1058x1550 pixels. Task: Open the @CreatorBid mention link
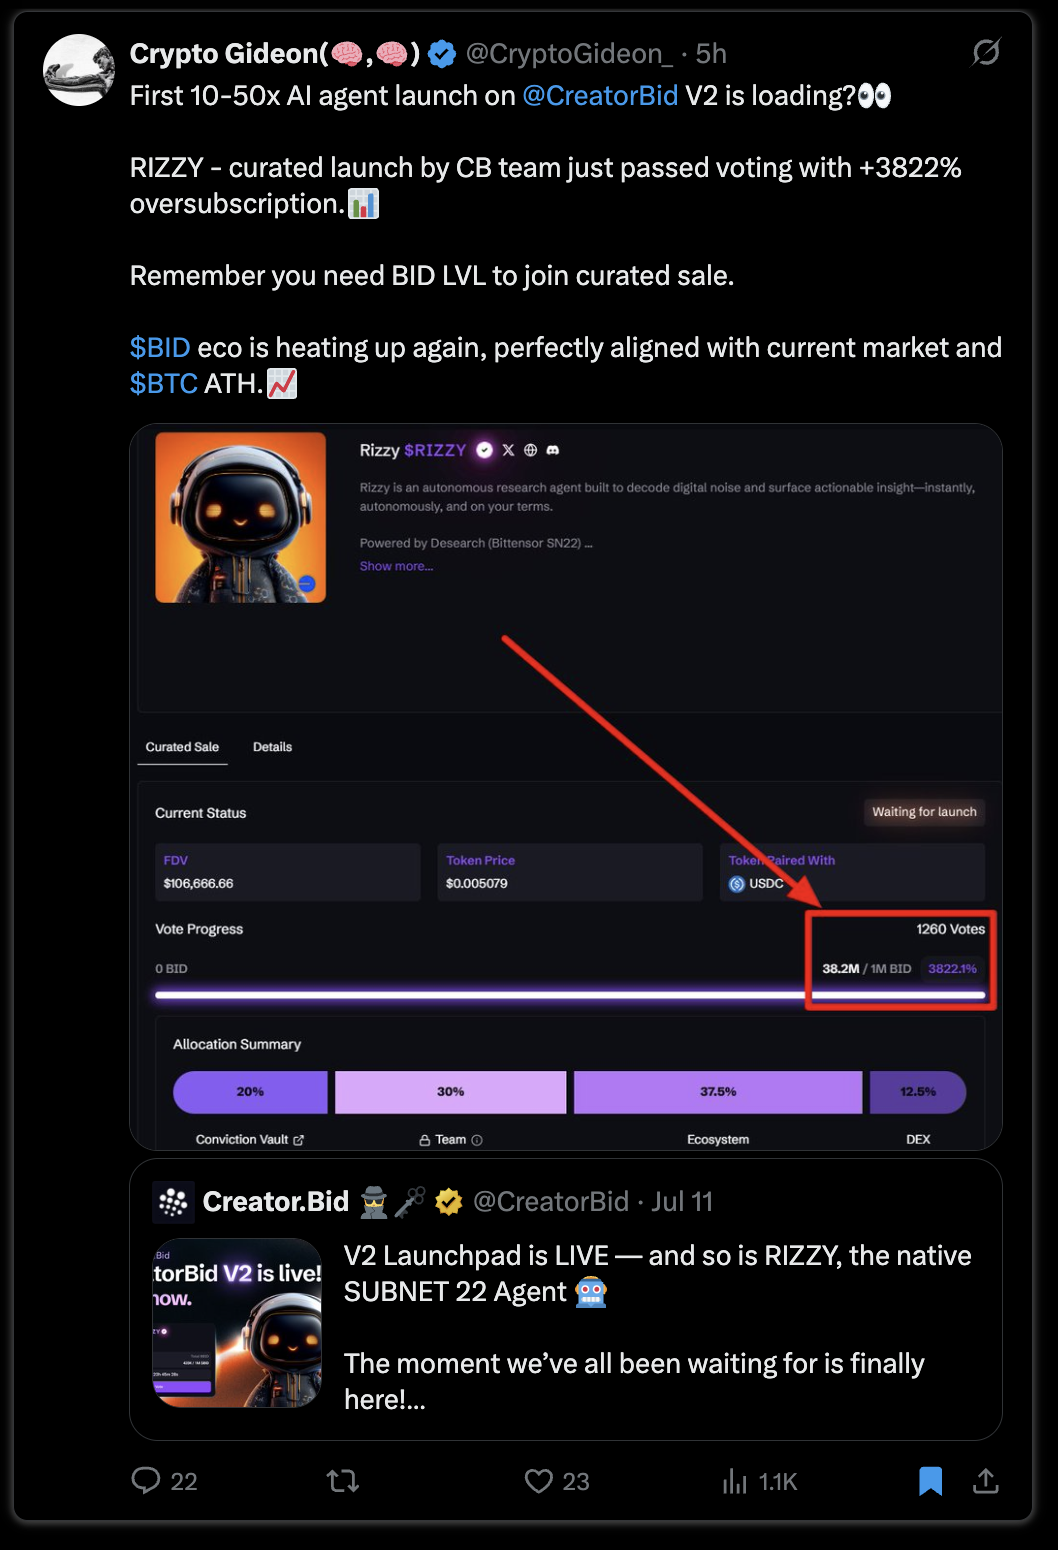[600, 96]
